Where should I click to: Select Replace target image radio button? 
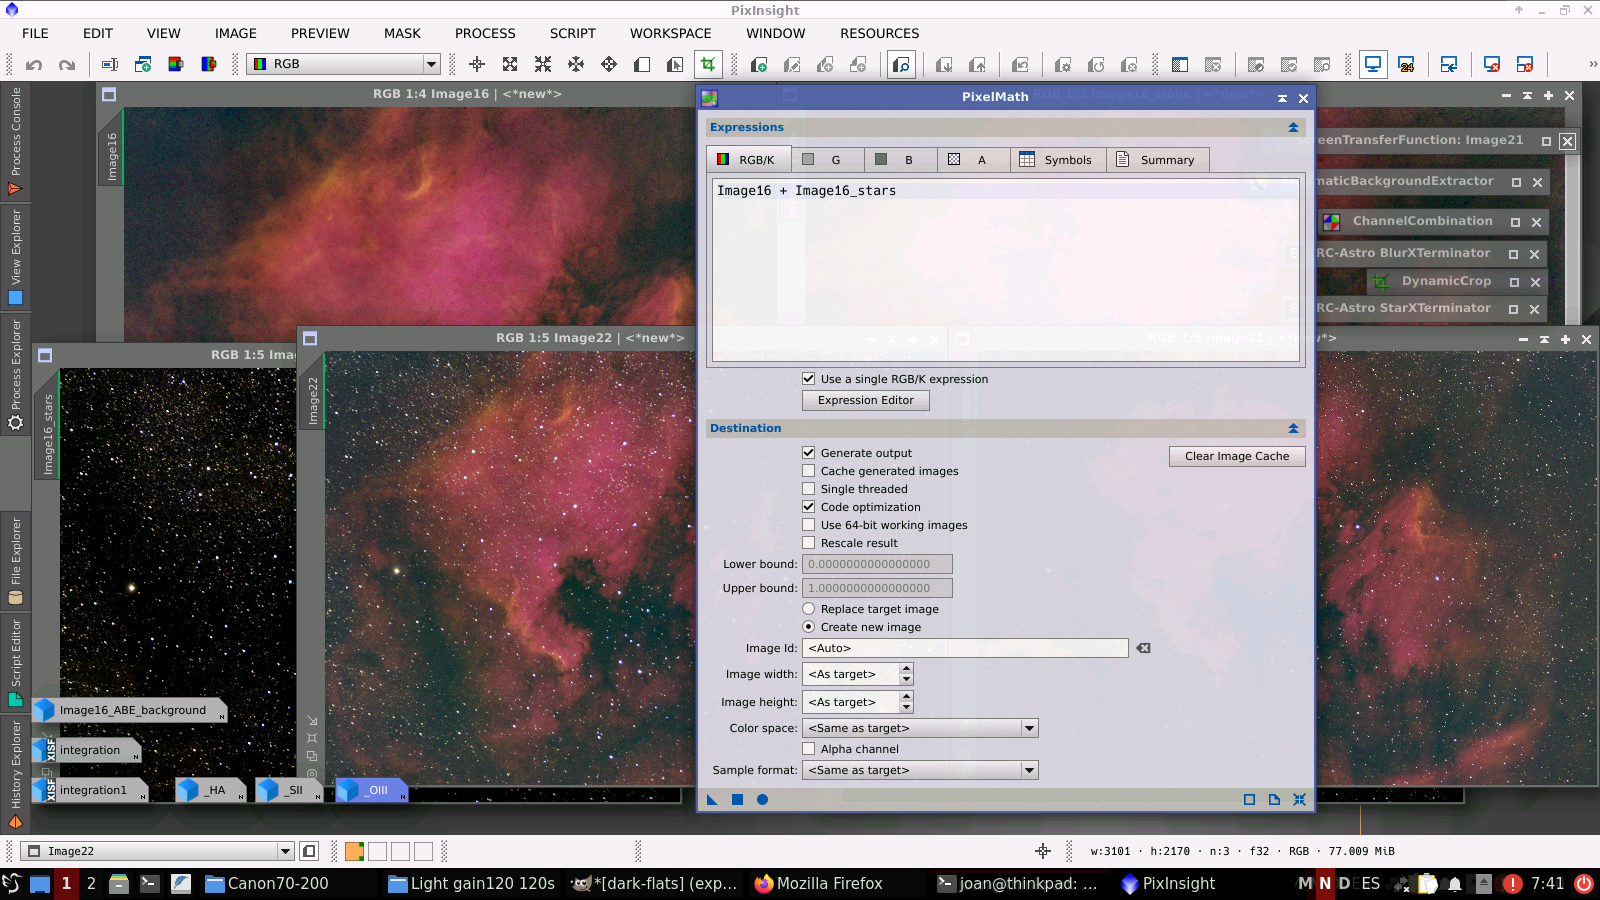pyautogui.click(x=809, y=609)
